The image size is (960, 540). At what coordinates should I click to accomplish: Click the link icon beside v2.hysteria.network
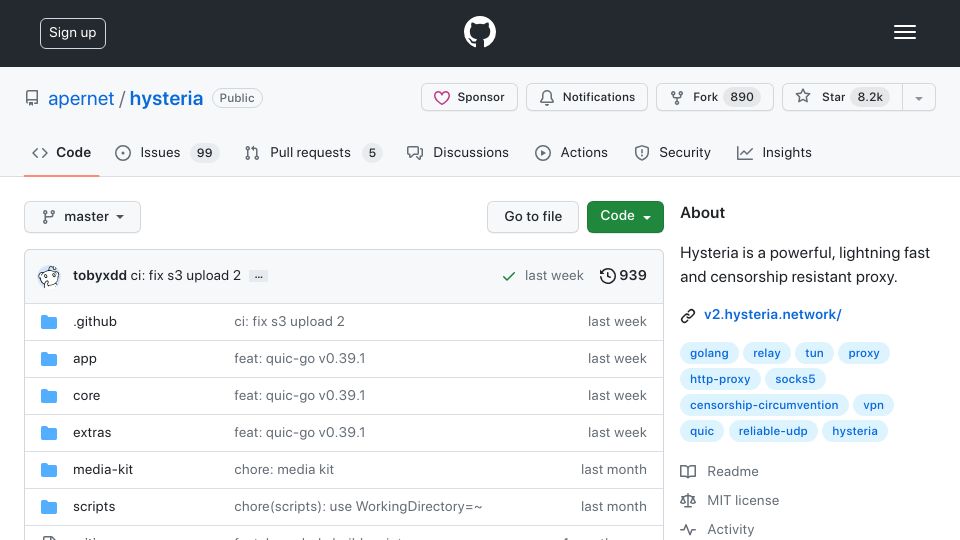688,315
